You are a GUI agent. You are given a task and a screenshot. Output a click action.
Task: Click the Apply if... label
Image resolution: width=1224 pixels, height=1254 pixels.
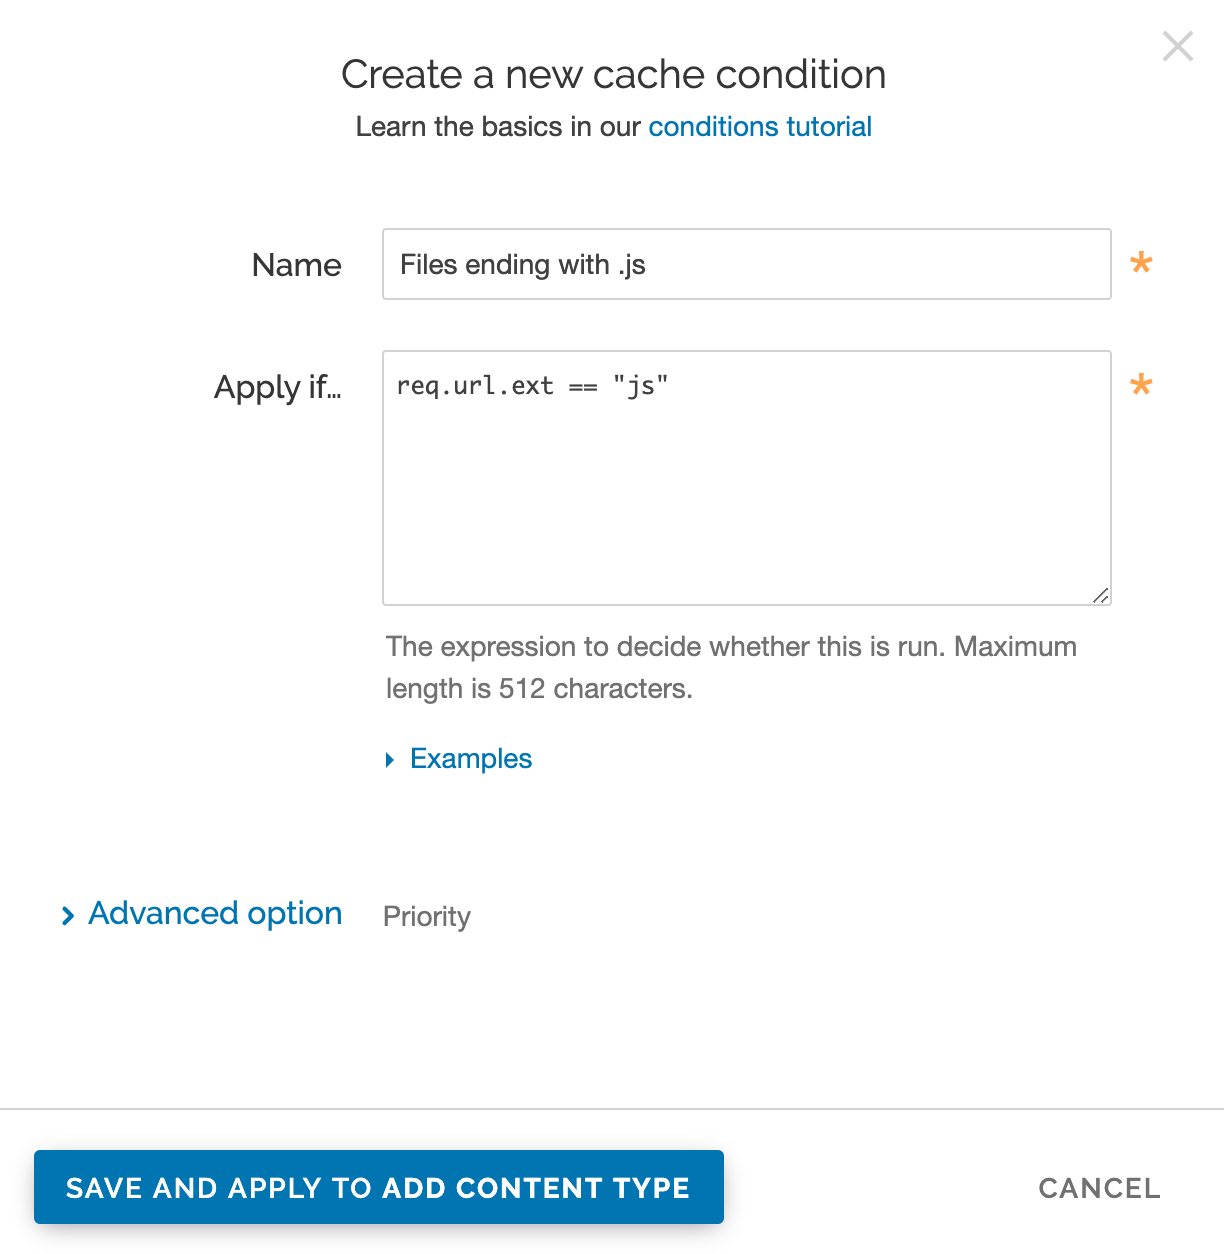278,388
